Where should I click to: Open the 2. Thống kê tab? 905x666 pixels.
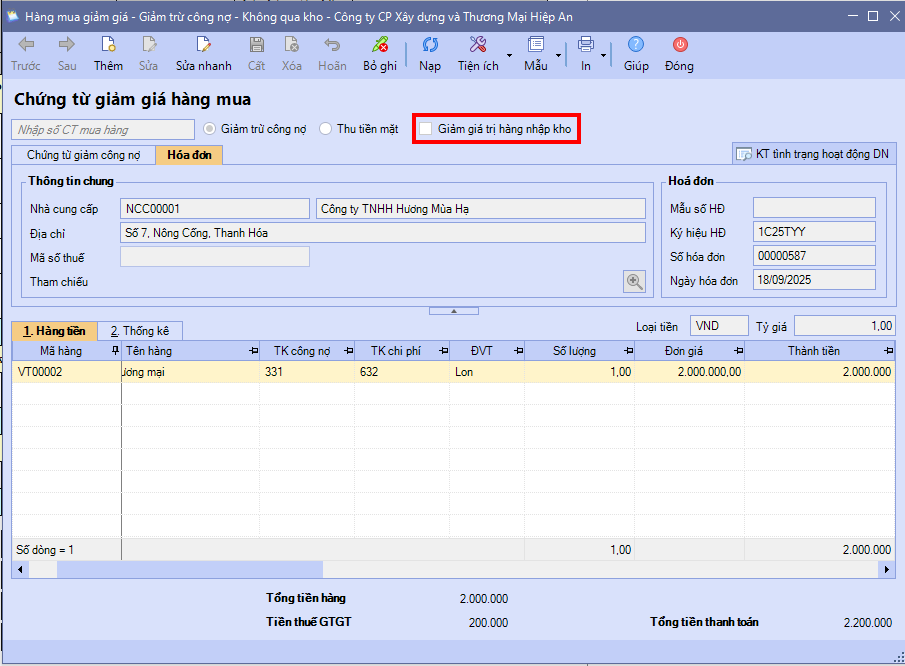click(x=140, y=331)
